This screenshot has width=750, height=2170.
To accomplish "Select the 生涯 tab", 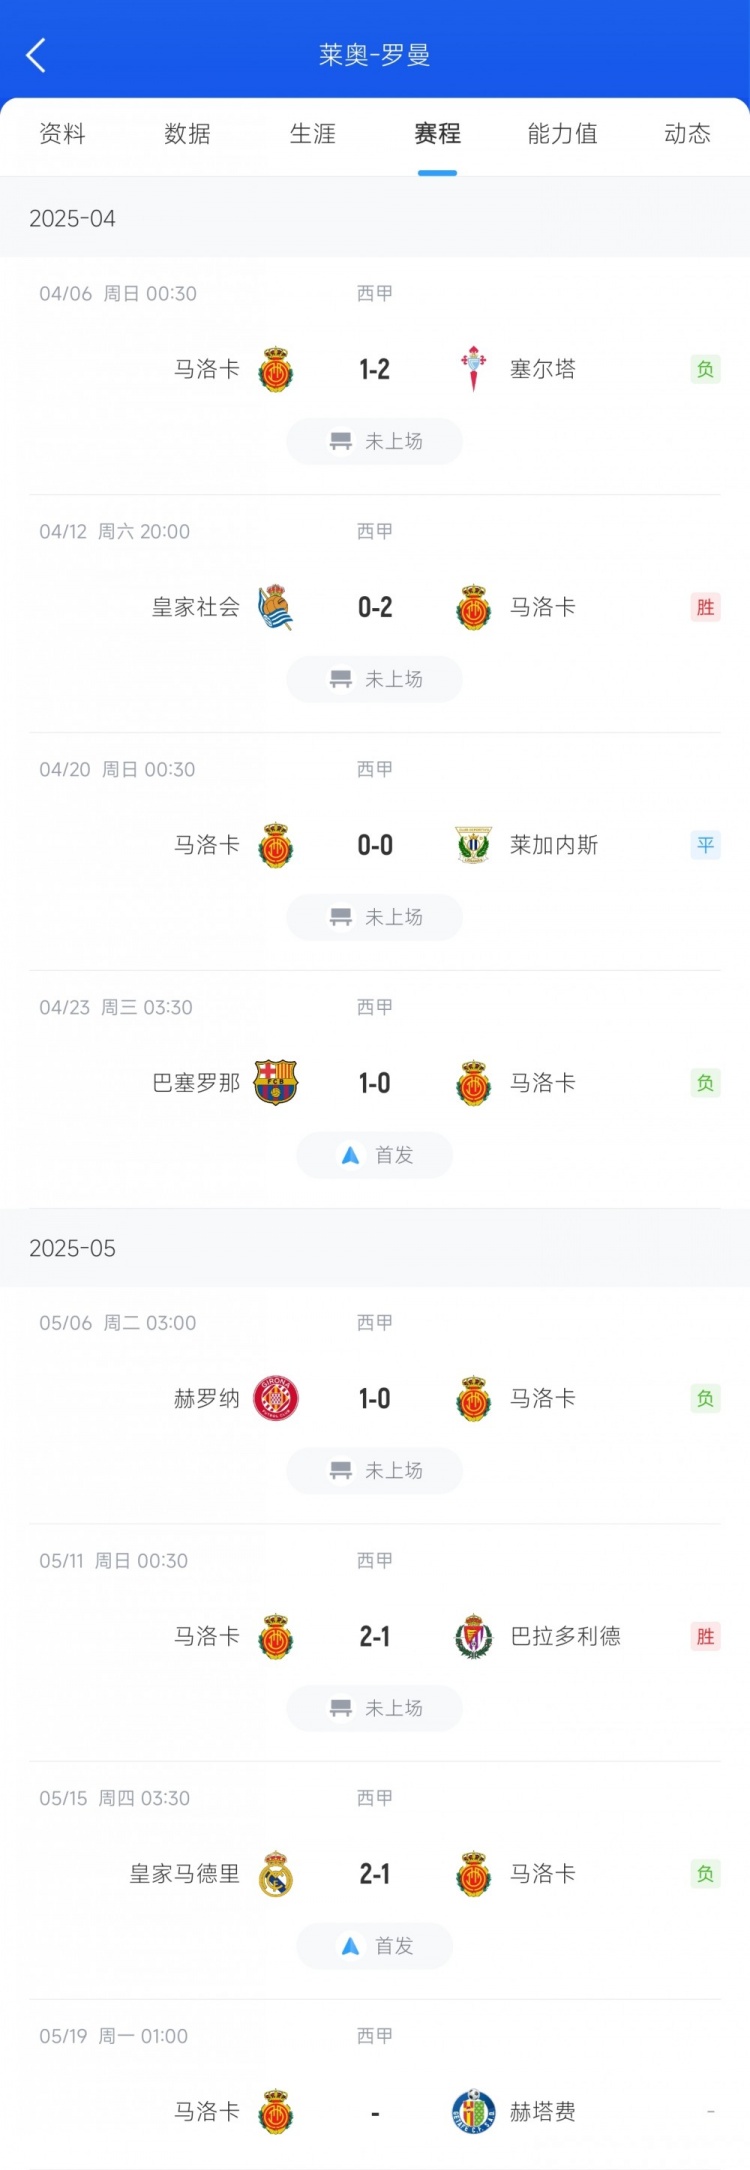I will (x=312, y=134).
